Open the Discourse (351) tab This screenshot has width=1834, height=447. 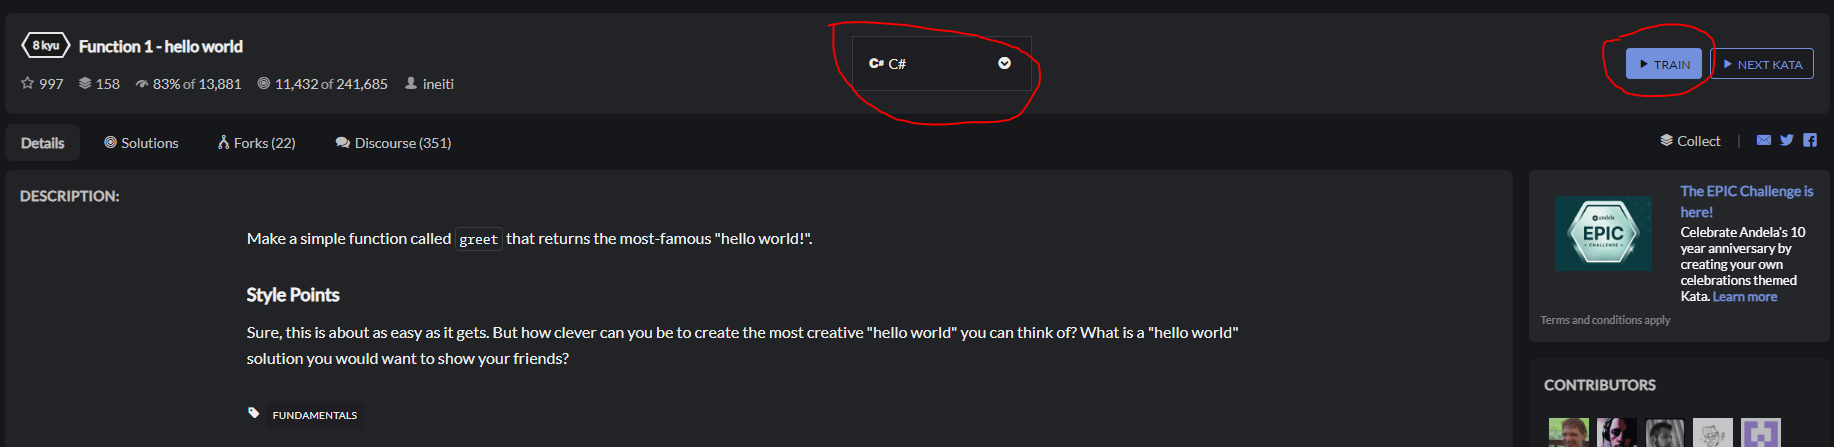coord(393,143)
